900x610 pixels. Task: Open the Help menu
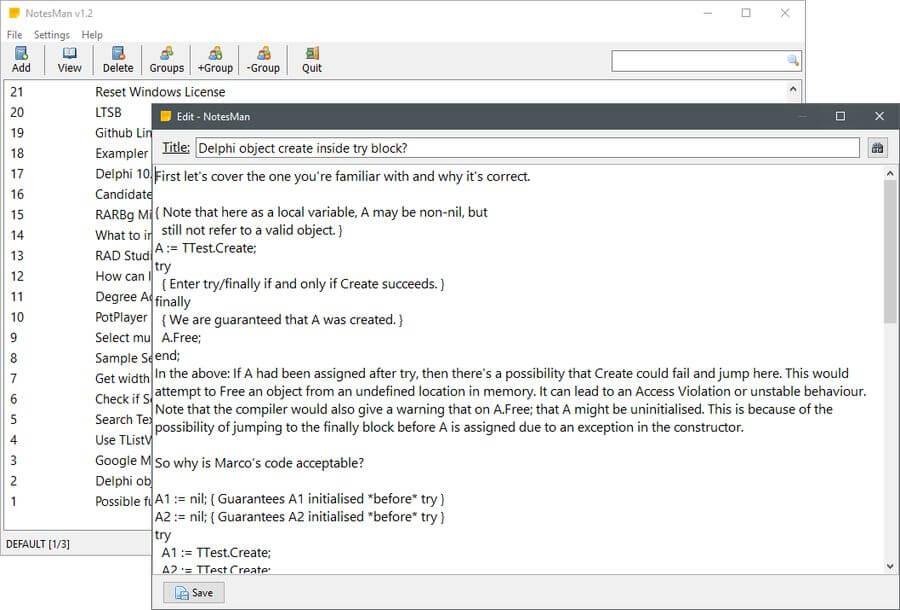[92, 34]
